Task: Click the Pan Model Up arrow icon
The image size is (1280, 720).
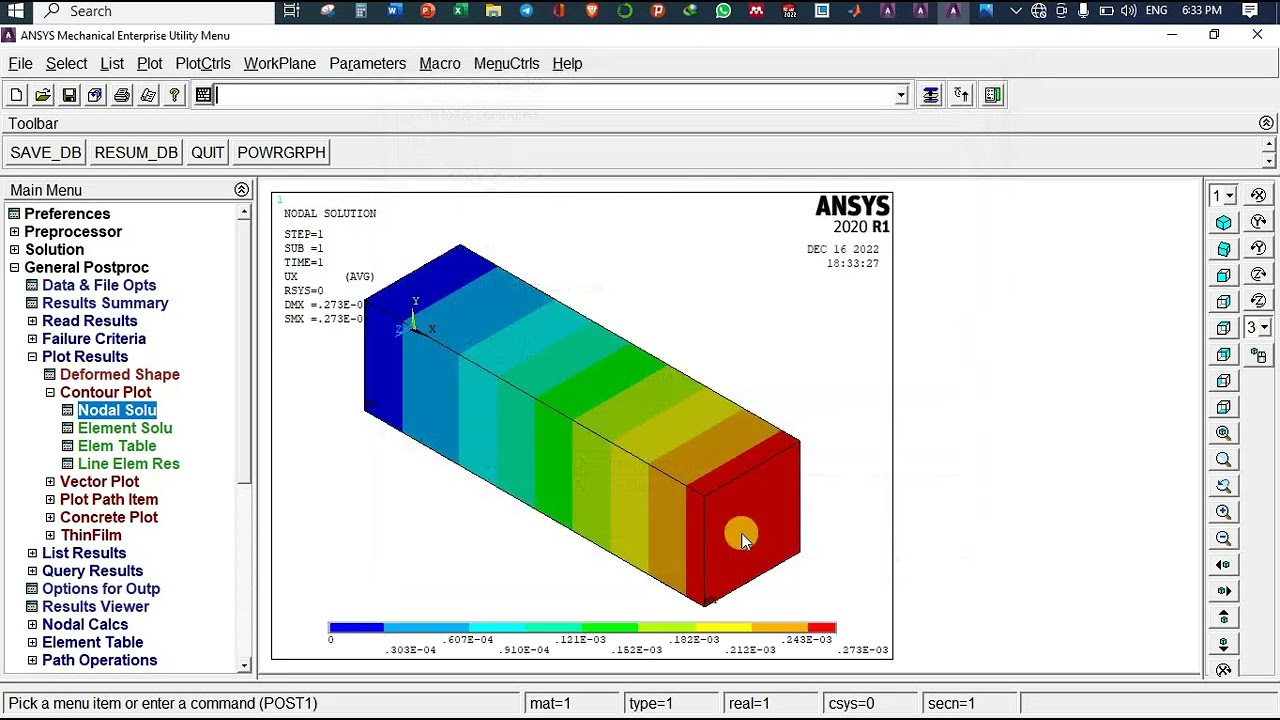Action: tap(1223, 617)
